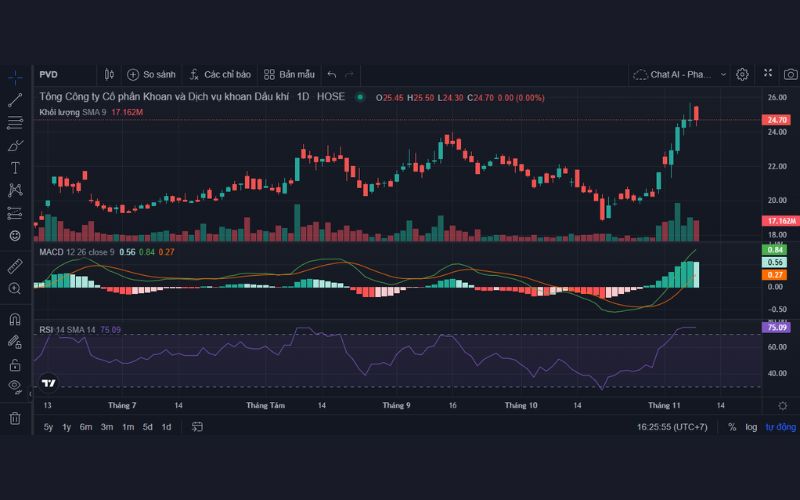Click the zoom in magnifier tool
The image size is (800, 500).
(x=15, y=289)
